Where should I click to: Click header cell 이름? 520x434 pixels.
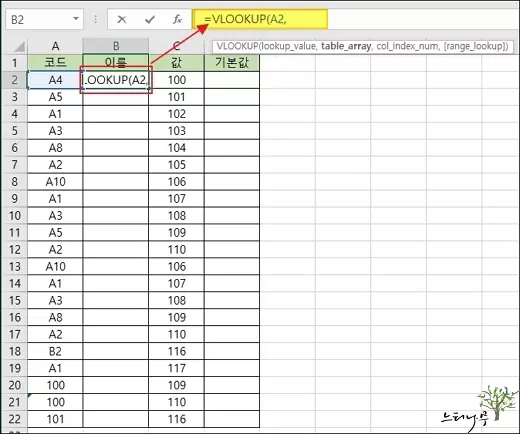(x=116, y=63)
